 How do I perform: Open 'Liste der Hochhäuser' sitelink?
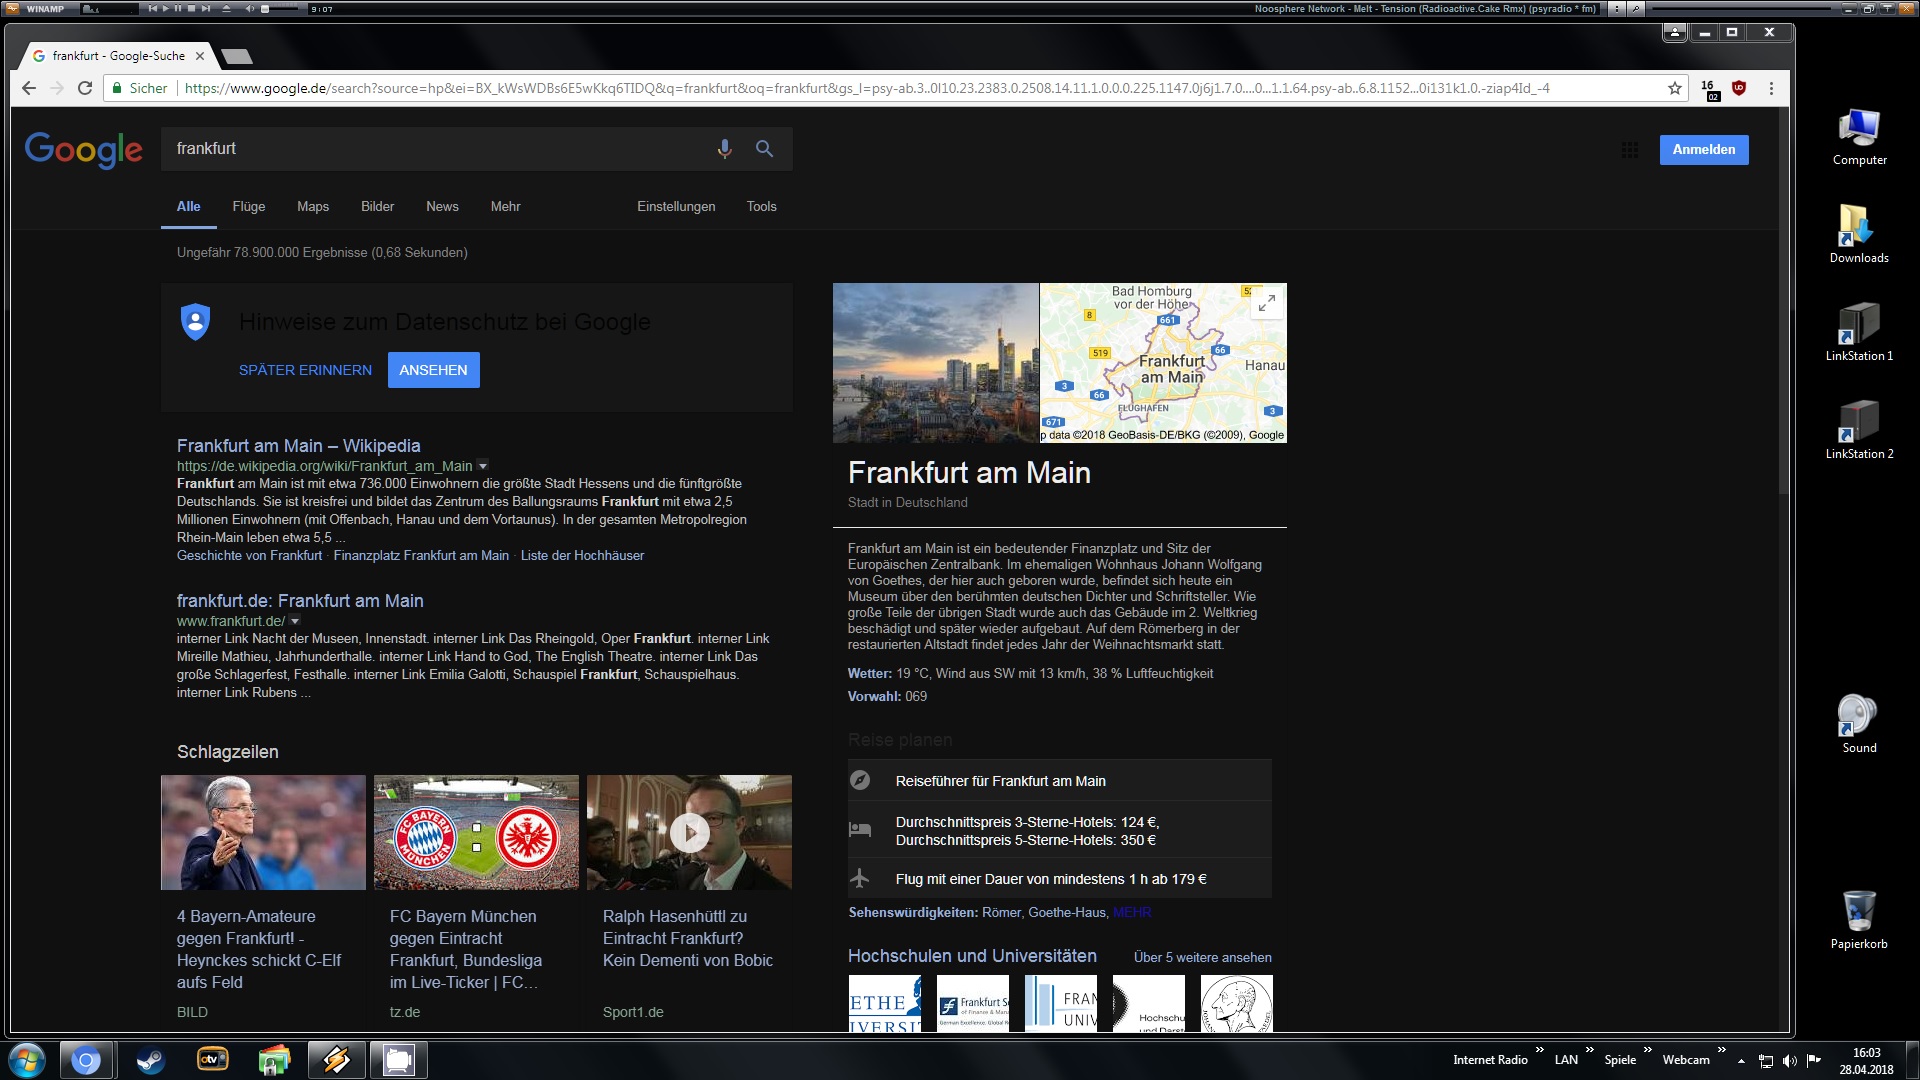(x=582, y=556)
